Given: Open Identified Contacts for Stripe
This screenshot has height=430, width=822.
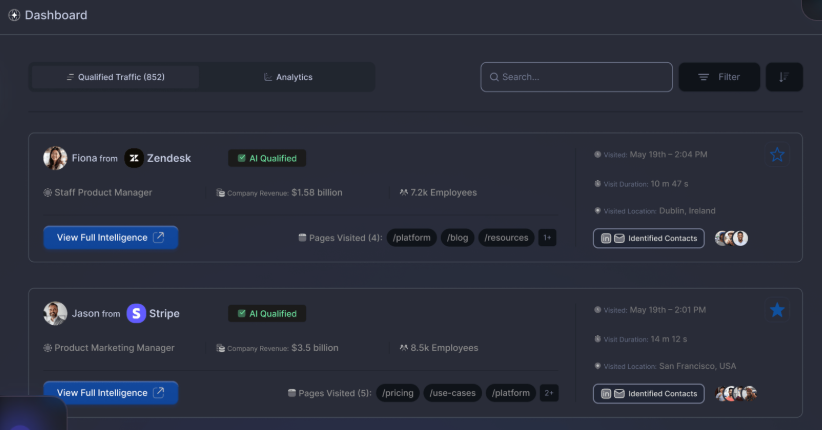Looking at the screenshot, I should (648, 393).
